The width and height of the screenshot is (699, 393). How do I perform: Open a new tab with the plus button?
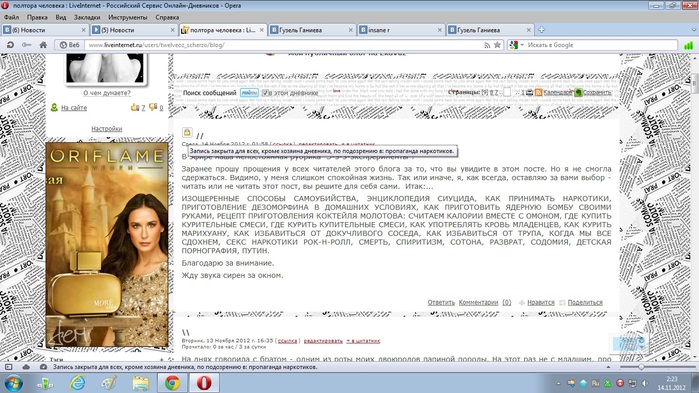pos(541,30)
